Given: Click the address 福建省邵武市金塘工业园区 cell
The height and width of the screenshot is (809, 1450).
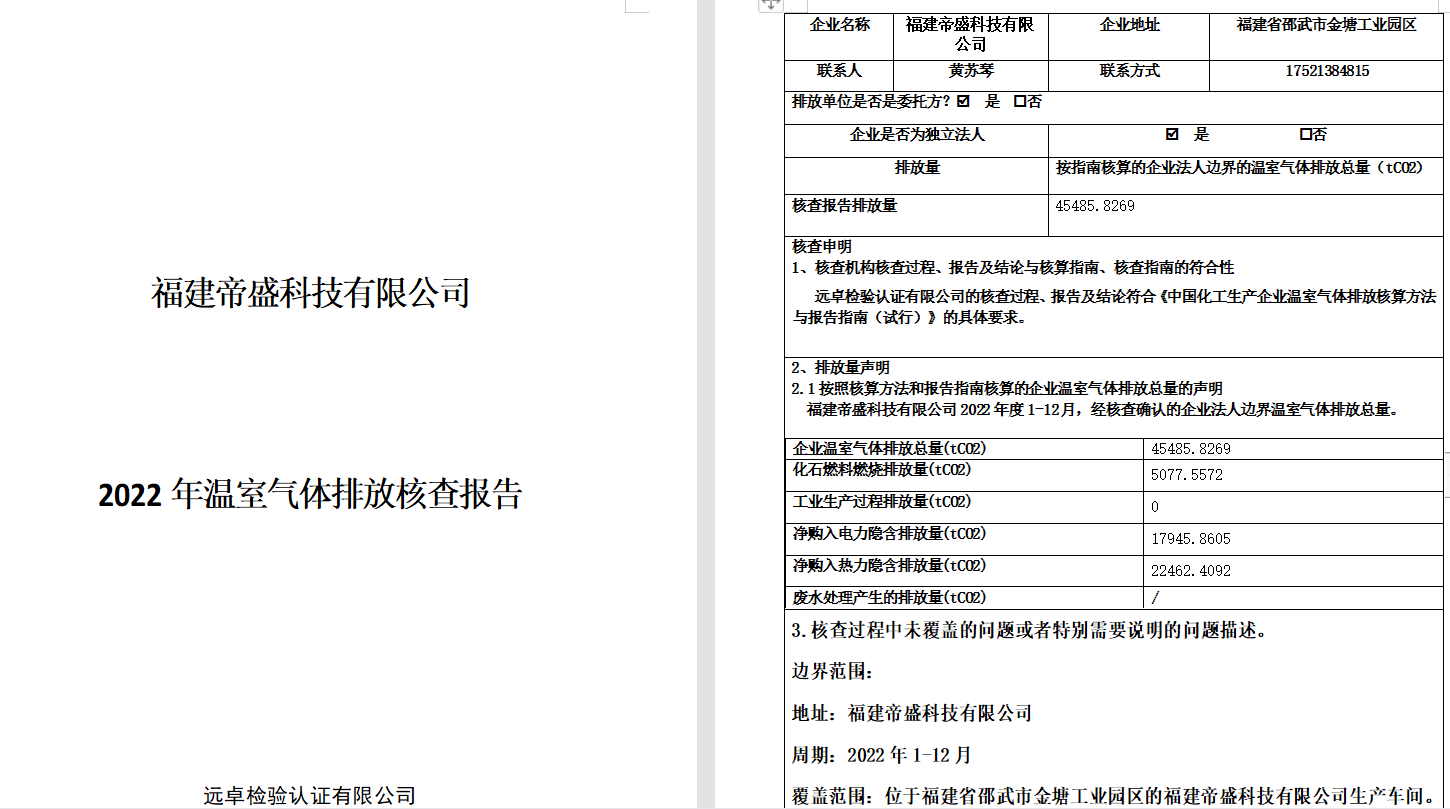Looking at the screenshot, I should point(1326,25).
